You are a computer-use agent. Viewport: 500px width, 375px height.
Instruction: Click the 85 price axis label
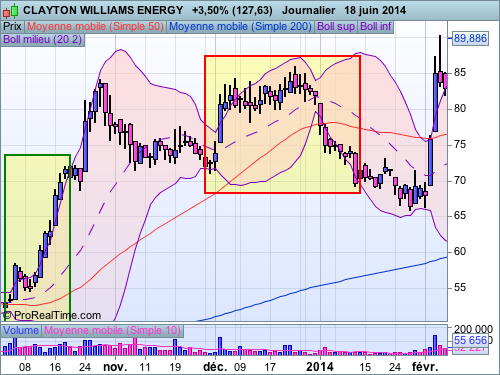(460, 73)
